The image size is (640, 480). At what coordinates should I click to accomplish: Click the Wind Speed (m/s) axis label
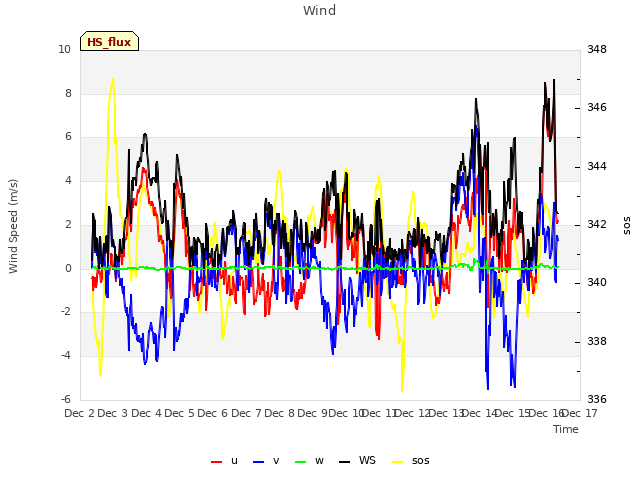[x=13, y=226]
